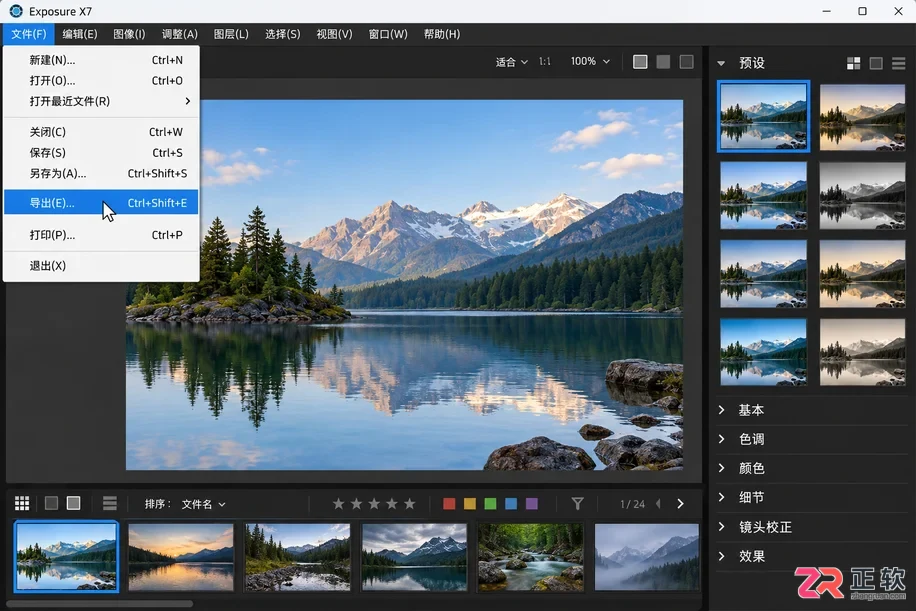Open the 窗口(W) menu
Screen dimensions: 916x611
pyautogui.click(x=388, y=34)
